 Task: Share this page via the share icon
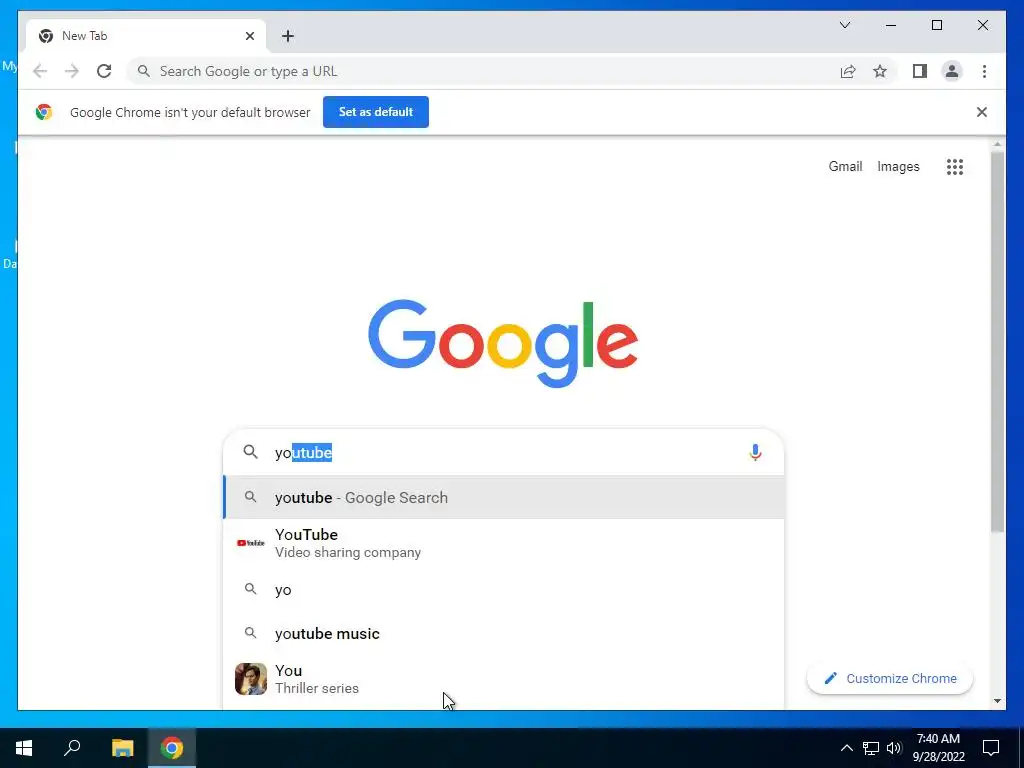(x=848, y=71)
